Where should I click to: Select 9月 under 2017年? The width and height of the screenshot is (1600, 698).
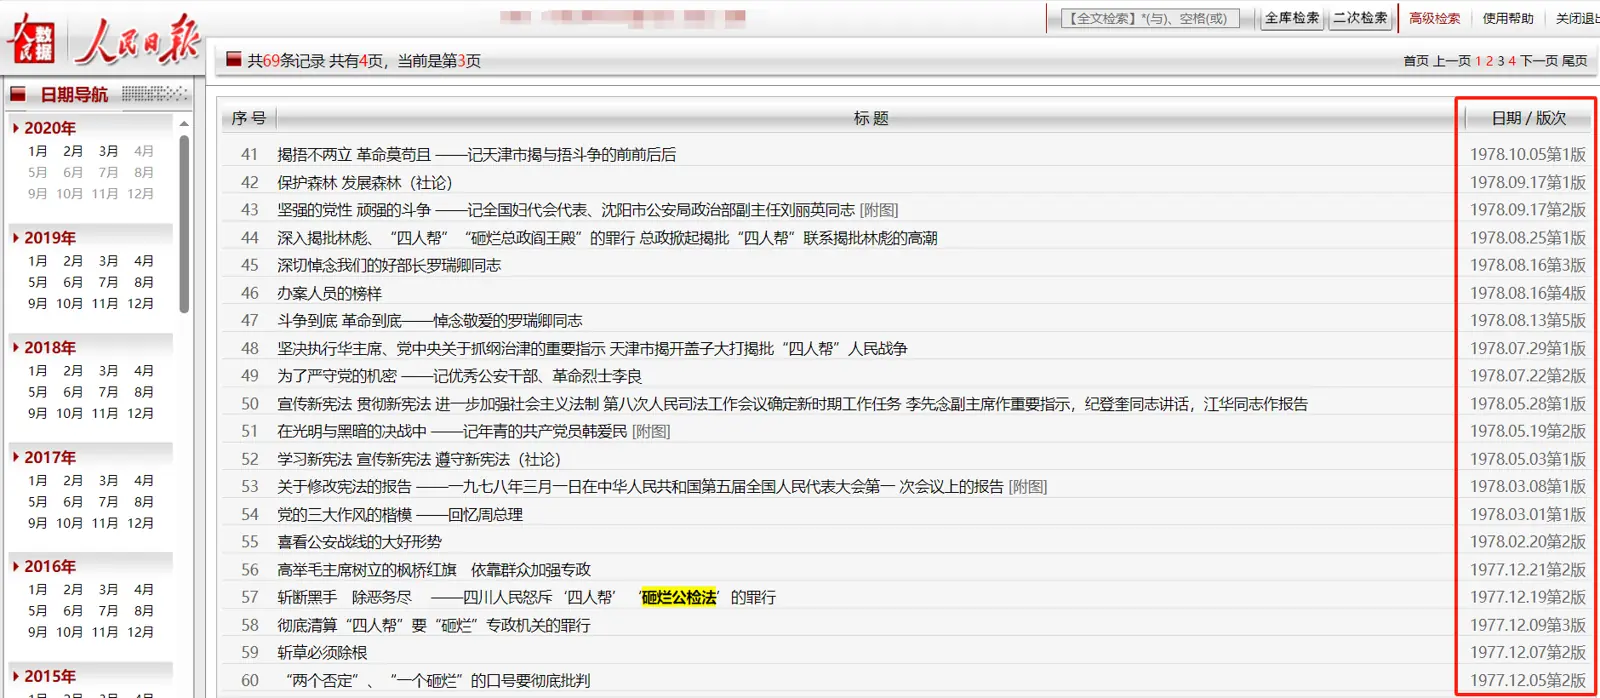point(38,523)
